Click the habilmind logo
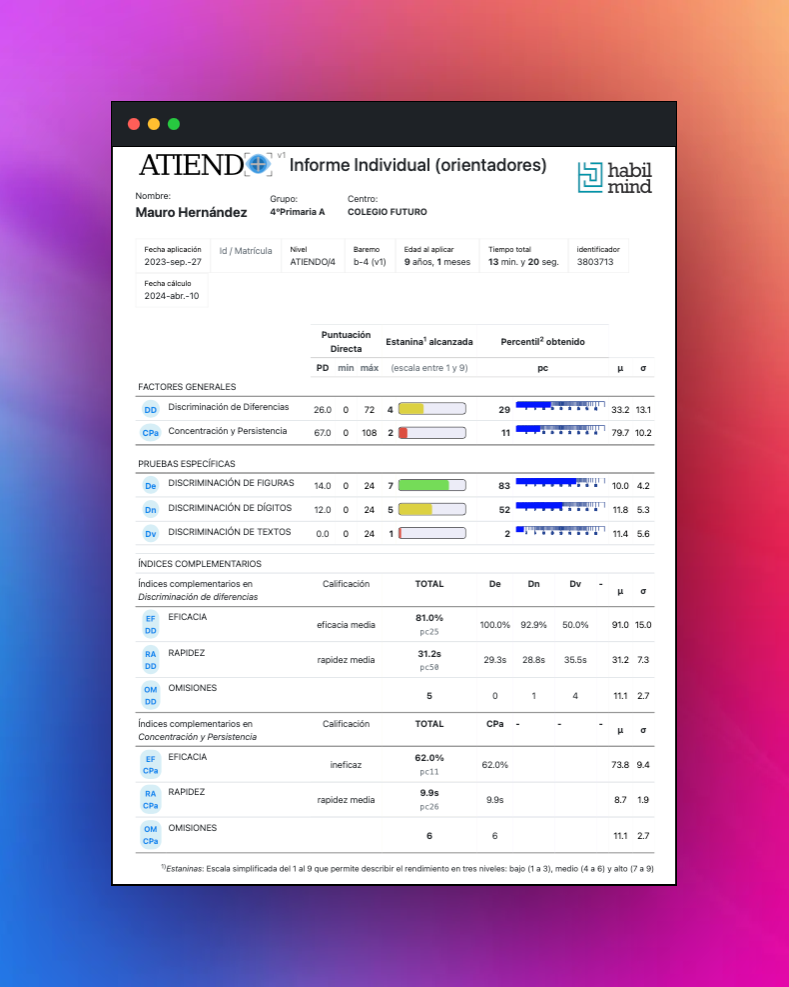Viewport: 789px width, 987px height. coord(615,177)
